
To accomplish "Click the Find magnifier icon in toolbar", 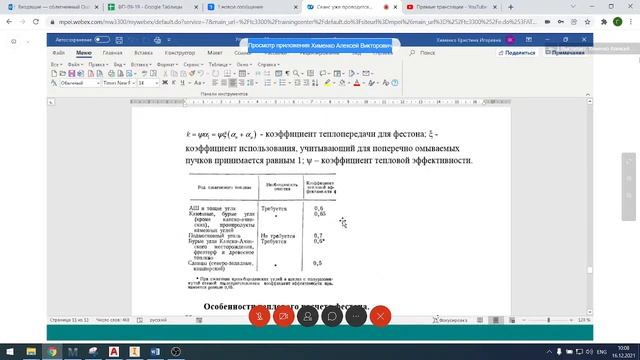I will [x=296, y=73].
